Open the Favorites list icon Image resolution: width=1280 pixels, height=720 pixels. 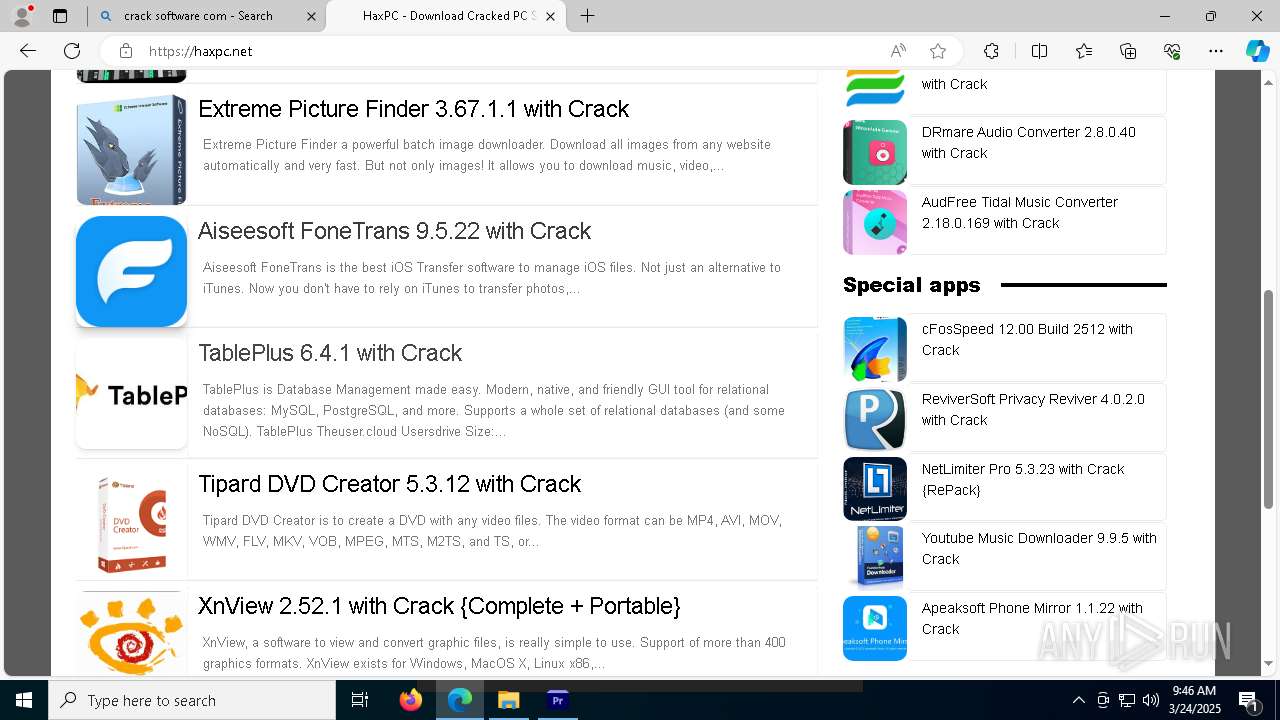click(1084, 51)
